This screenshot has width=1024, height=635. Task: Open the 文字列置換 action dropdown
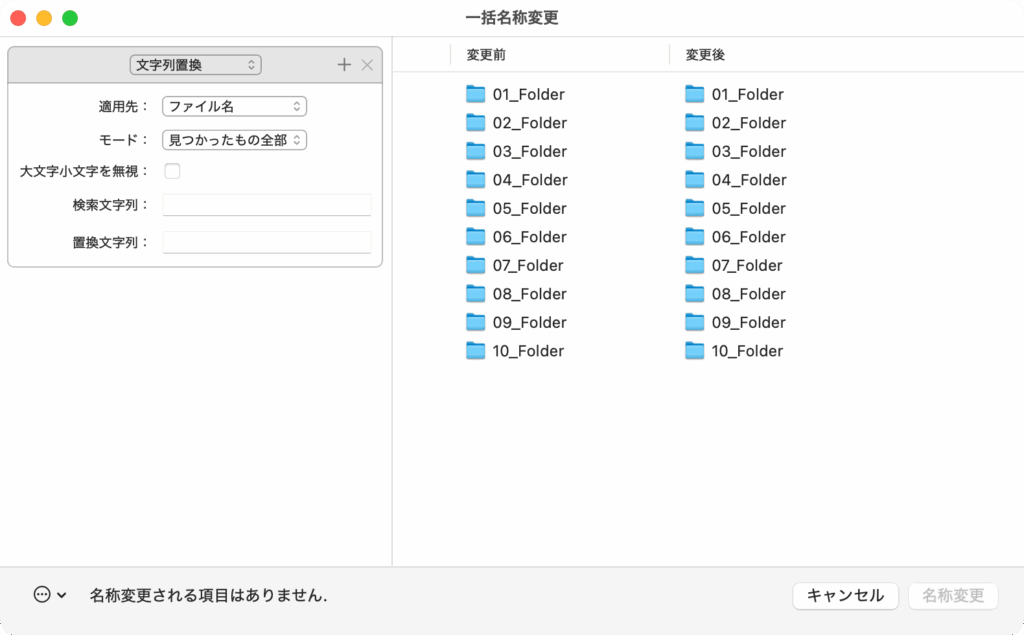coord(195,65)
